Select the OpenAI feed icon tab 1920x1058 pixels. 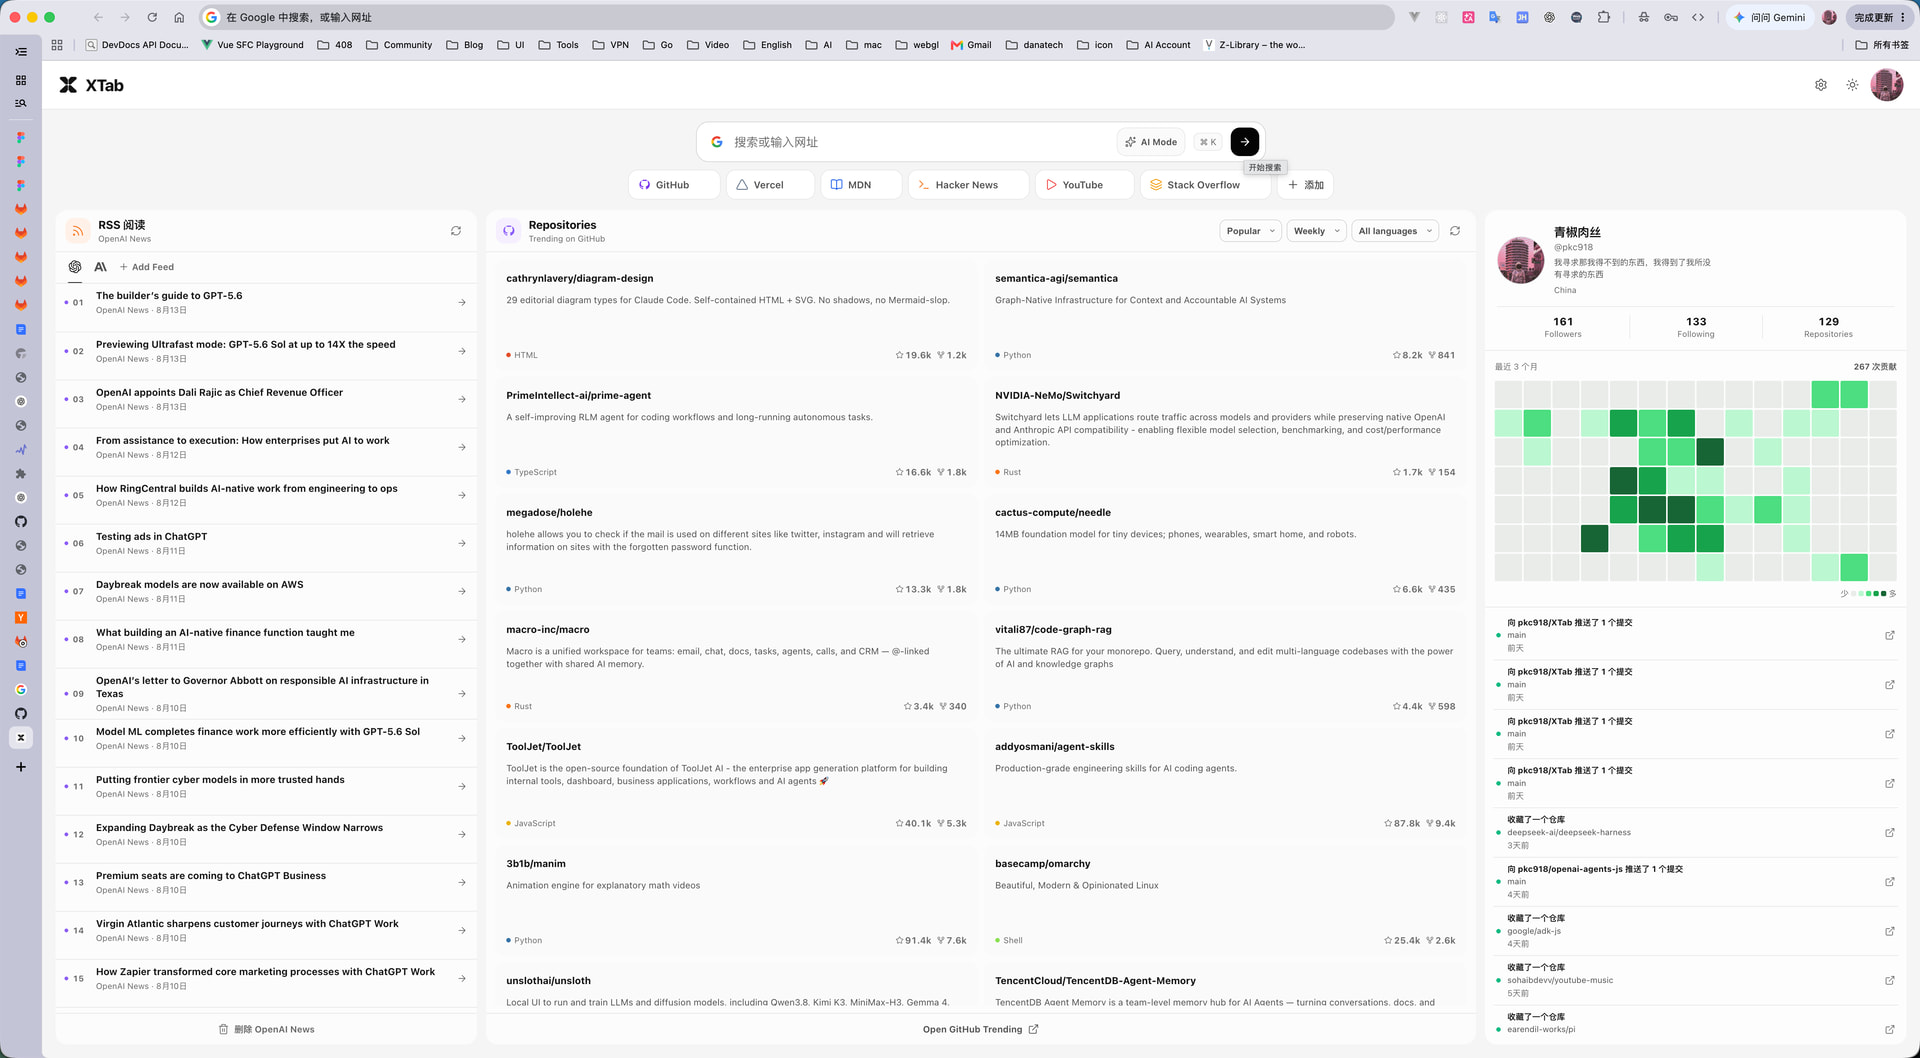pyautogui.click(x=75, y=267)
